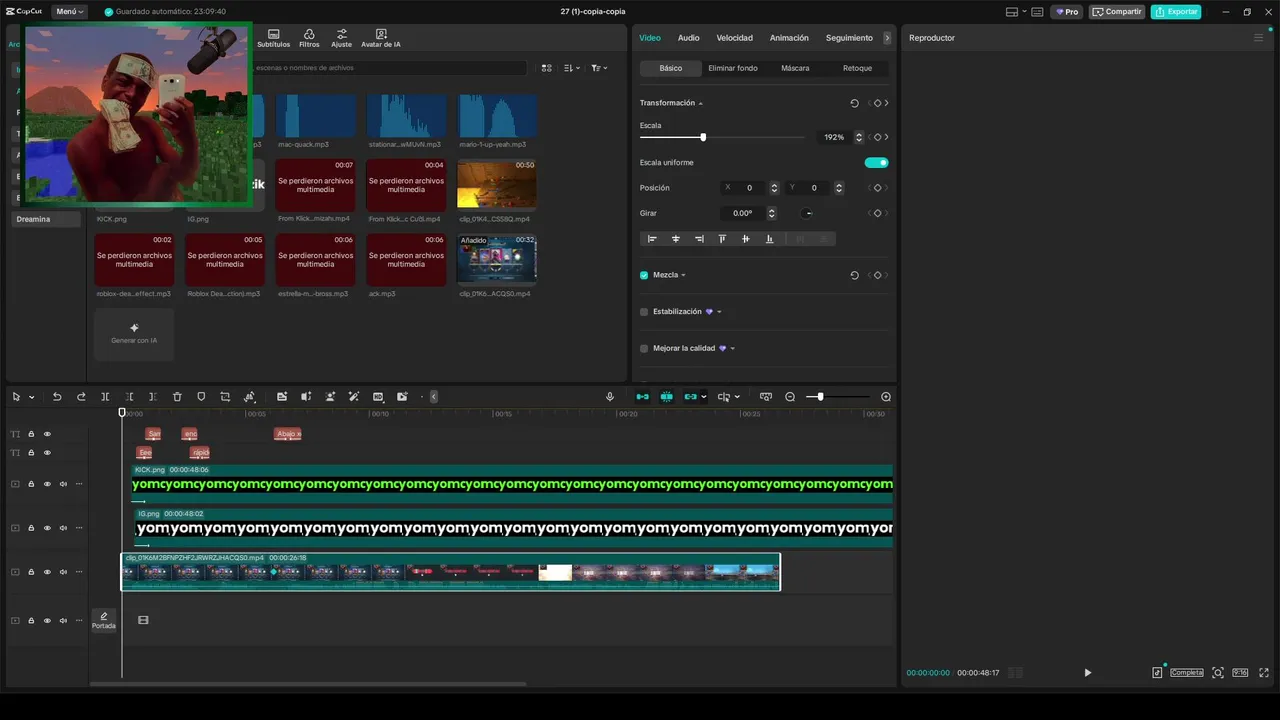The height and width of the screenshot is (720, 1280).
Task: Enable the Mejorar la calidad checkbox
Action: pyautogui.click(x=644, y=349)
